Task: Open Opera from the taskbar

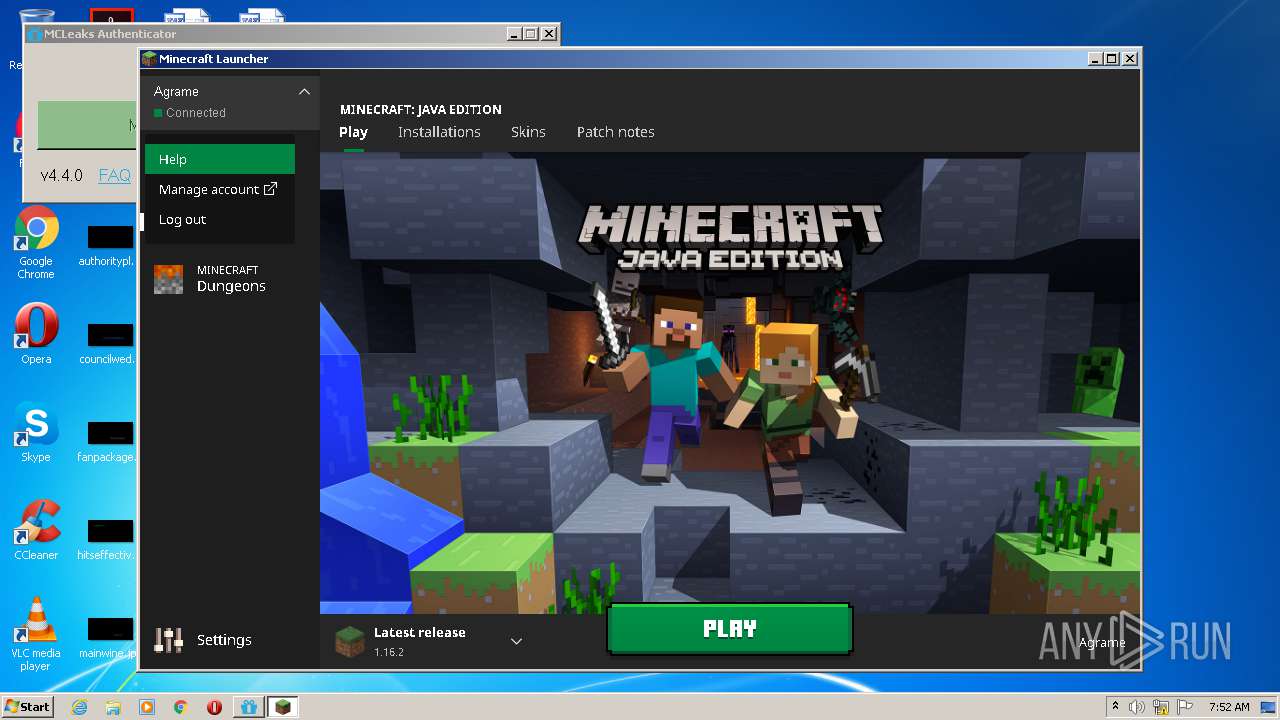Action: point(214,707)
